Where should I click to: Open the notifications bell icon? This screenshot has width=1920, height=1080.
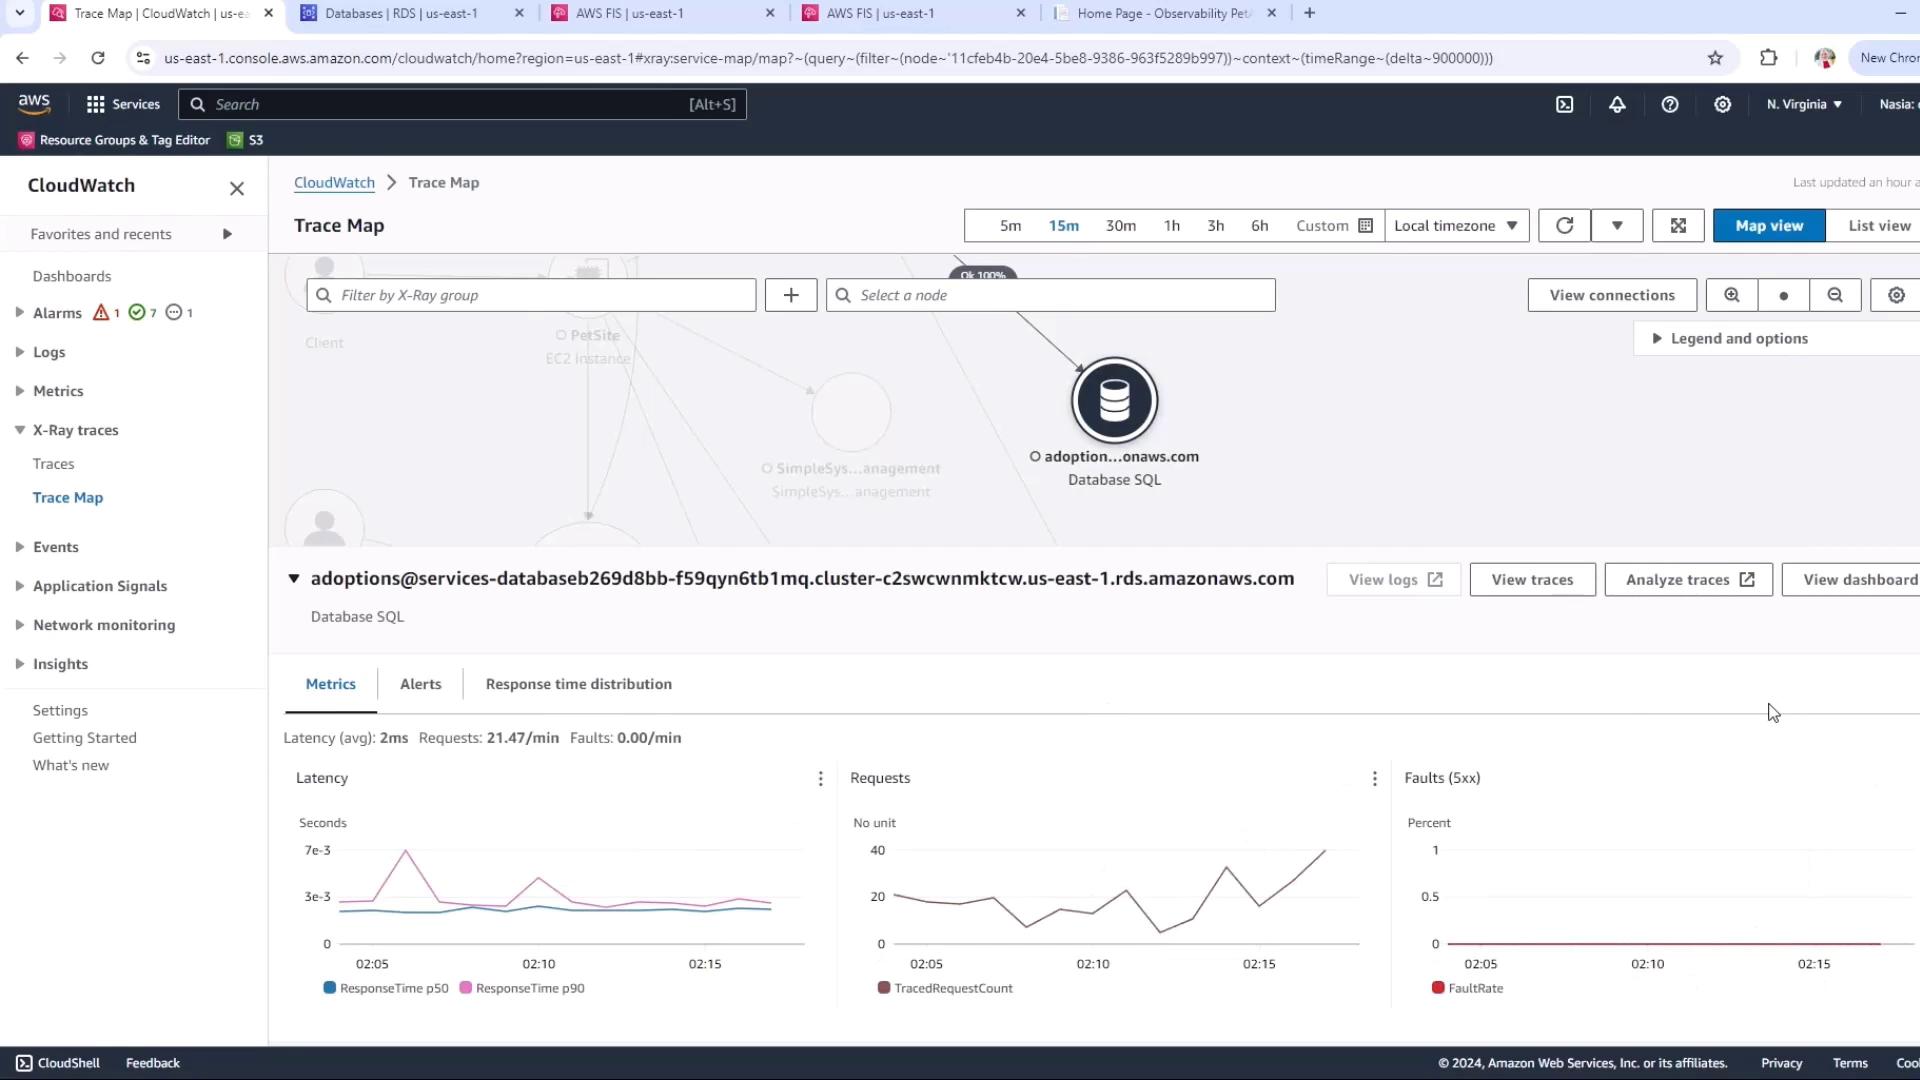1617,104
